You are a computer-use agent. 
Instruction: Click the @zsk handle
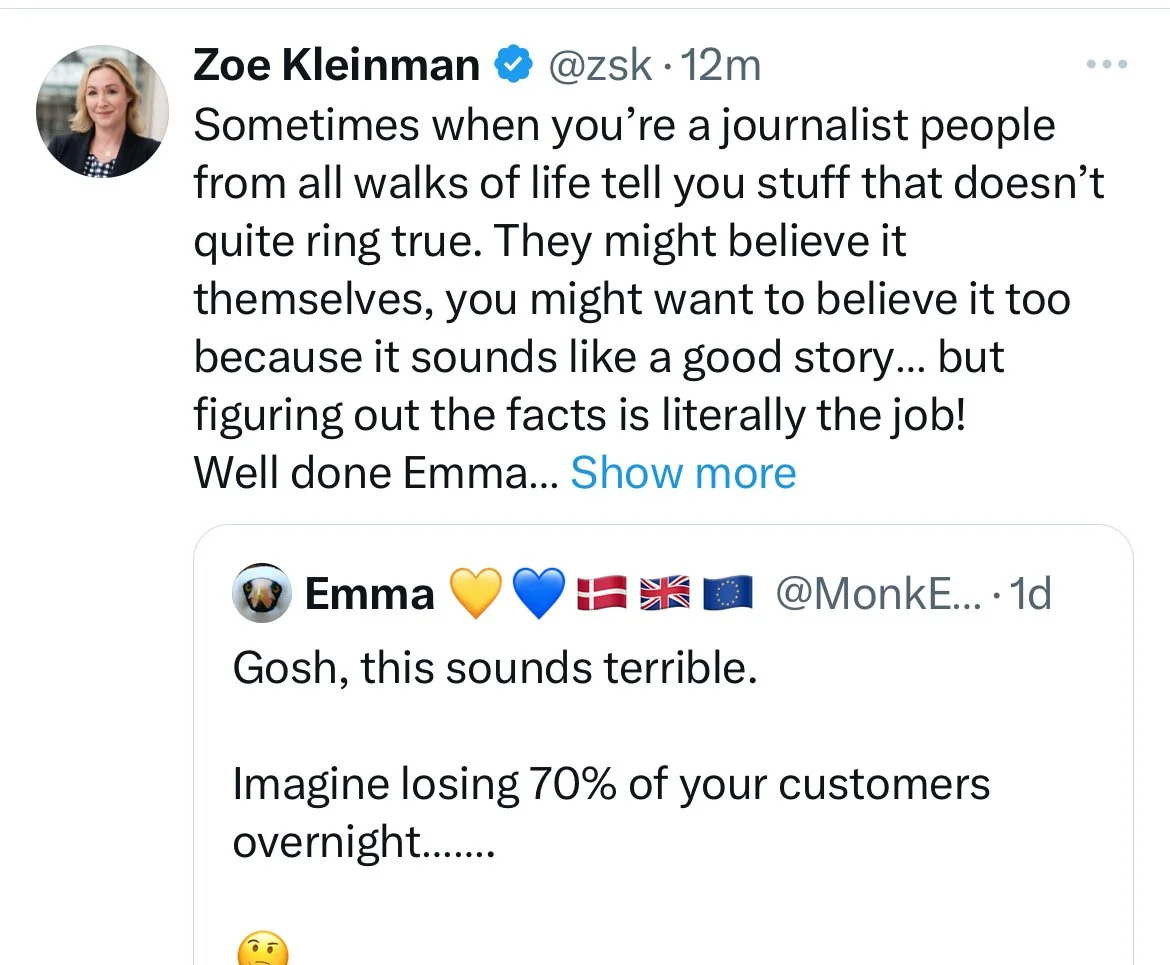click(596, 66)
